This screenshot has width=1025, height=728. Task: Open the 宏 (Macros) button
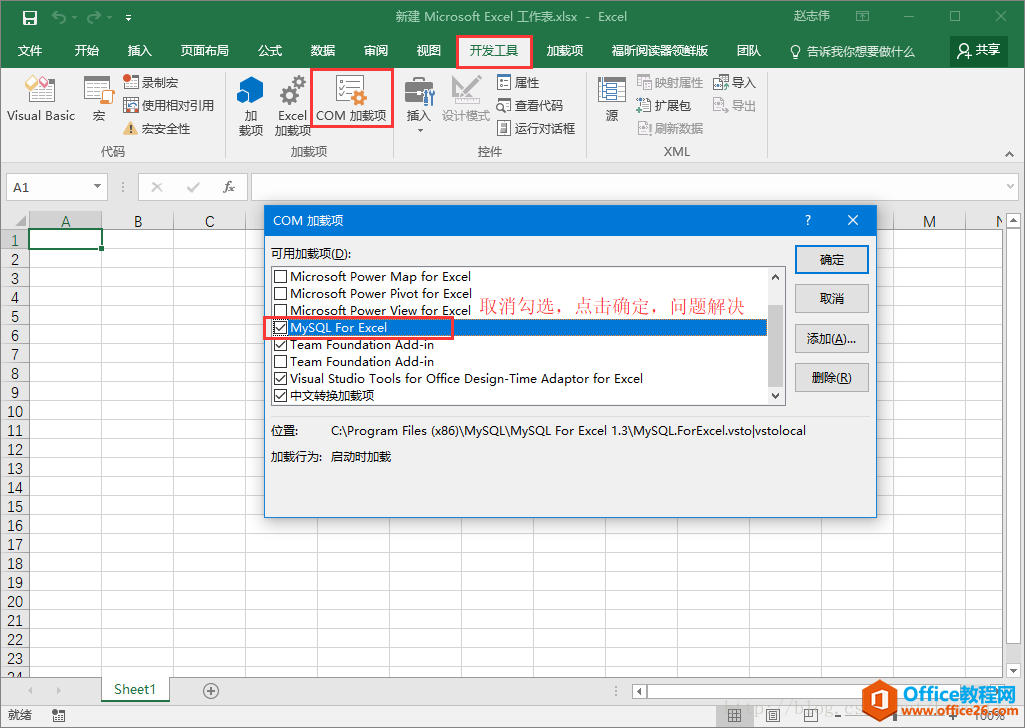[99, 99]
